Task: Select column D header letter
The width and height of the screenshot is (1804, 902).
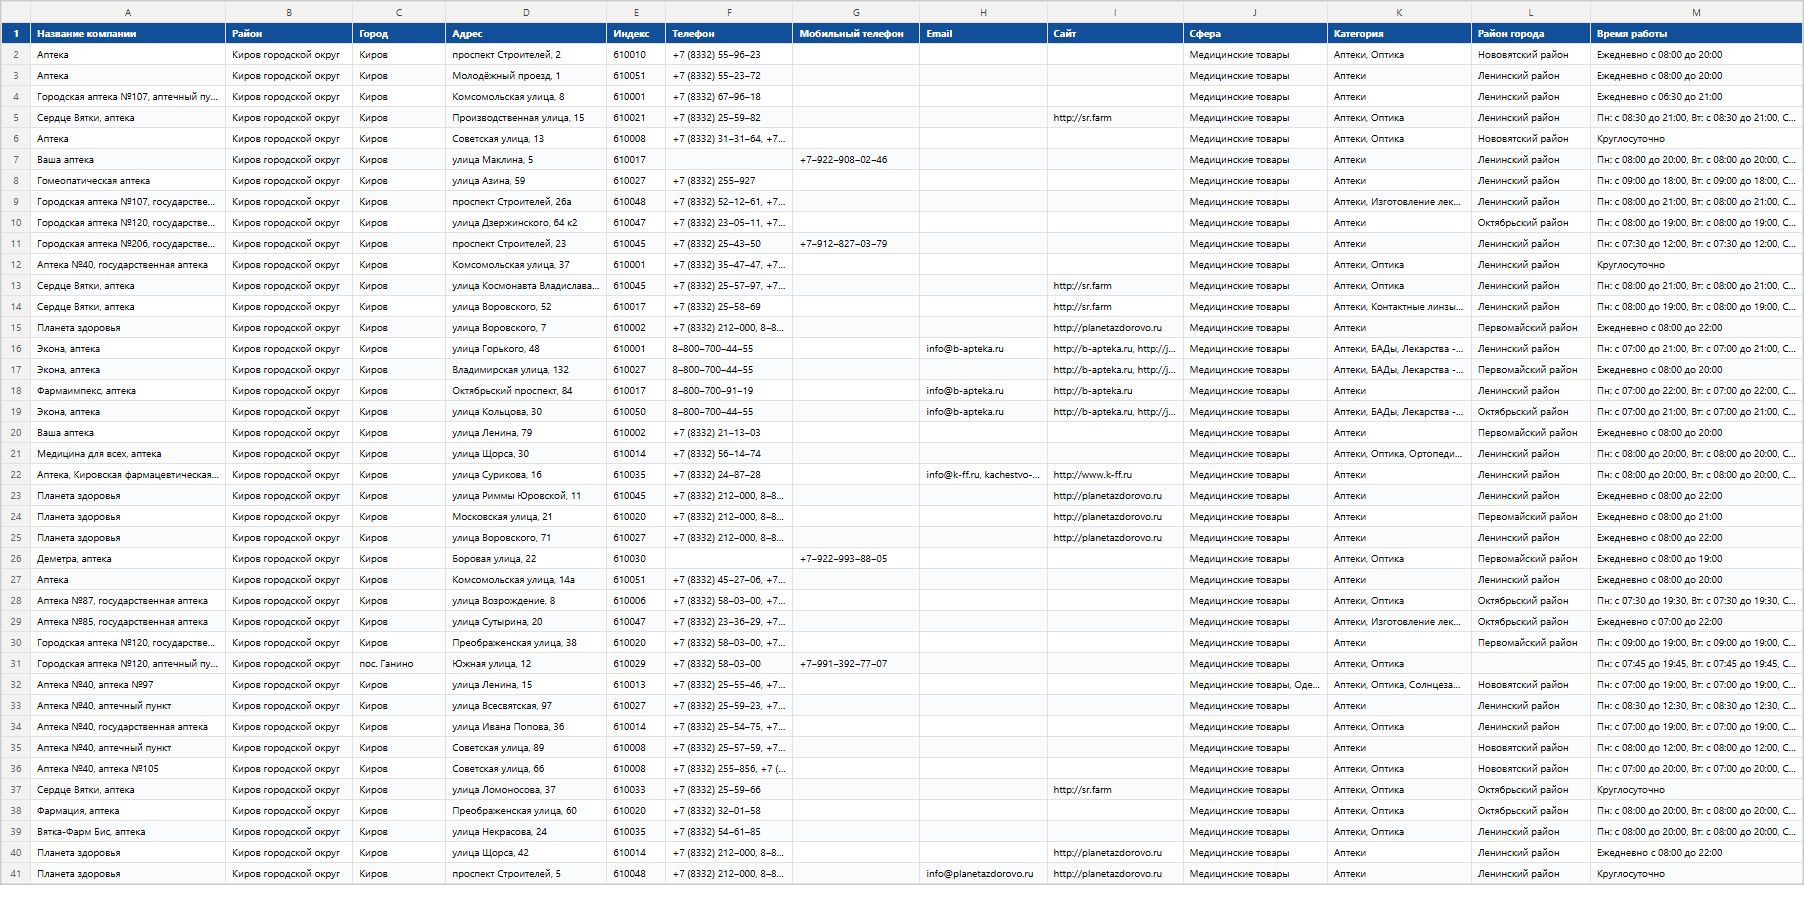Action: click(x=526, y=12)
